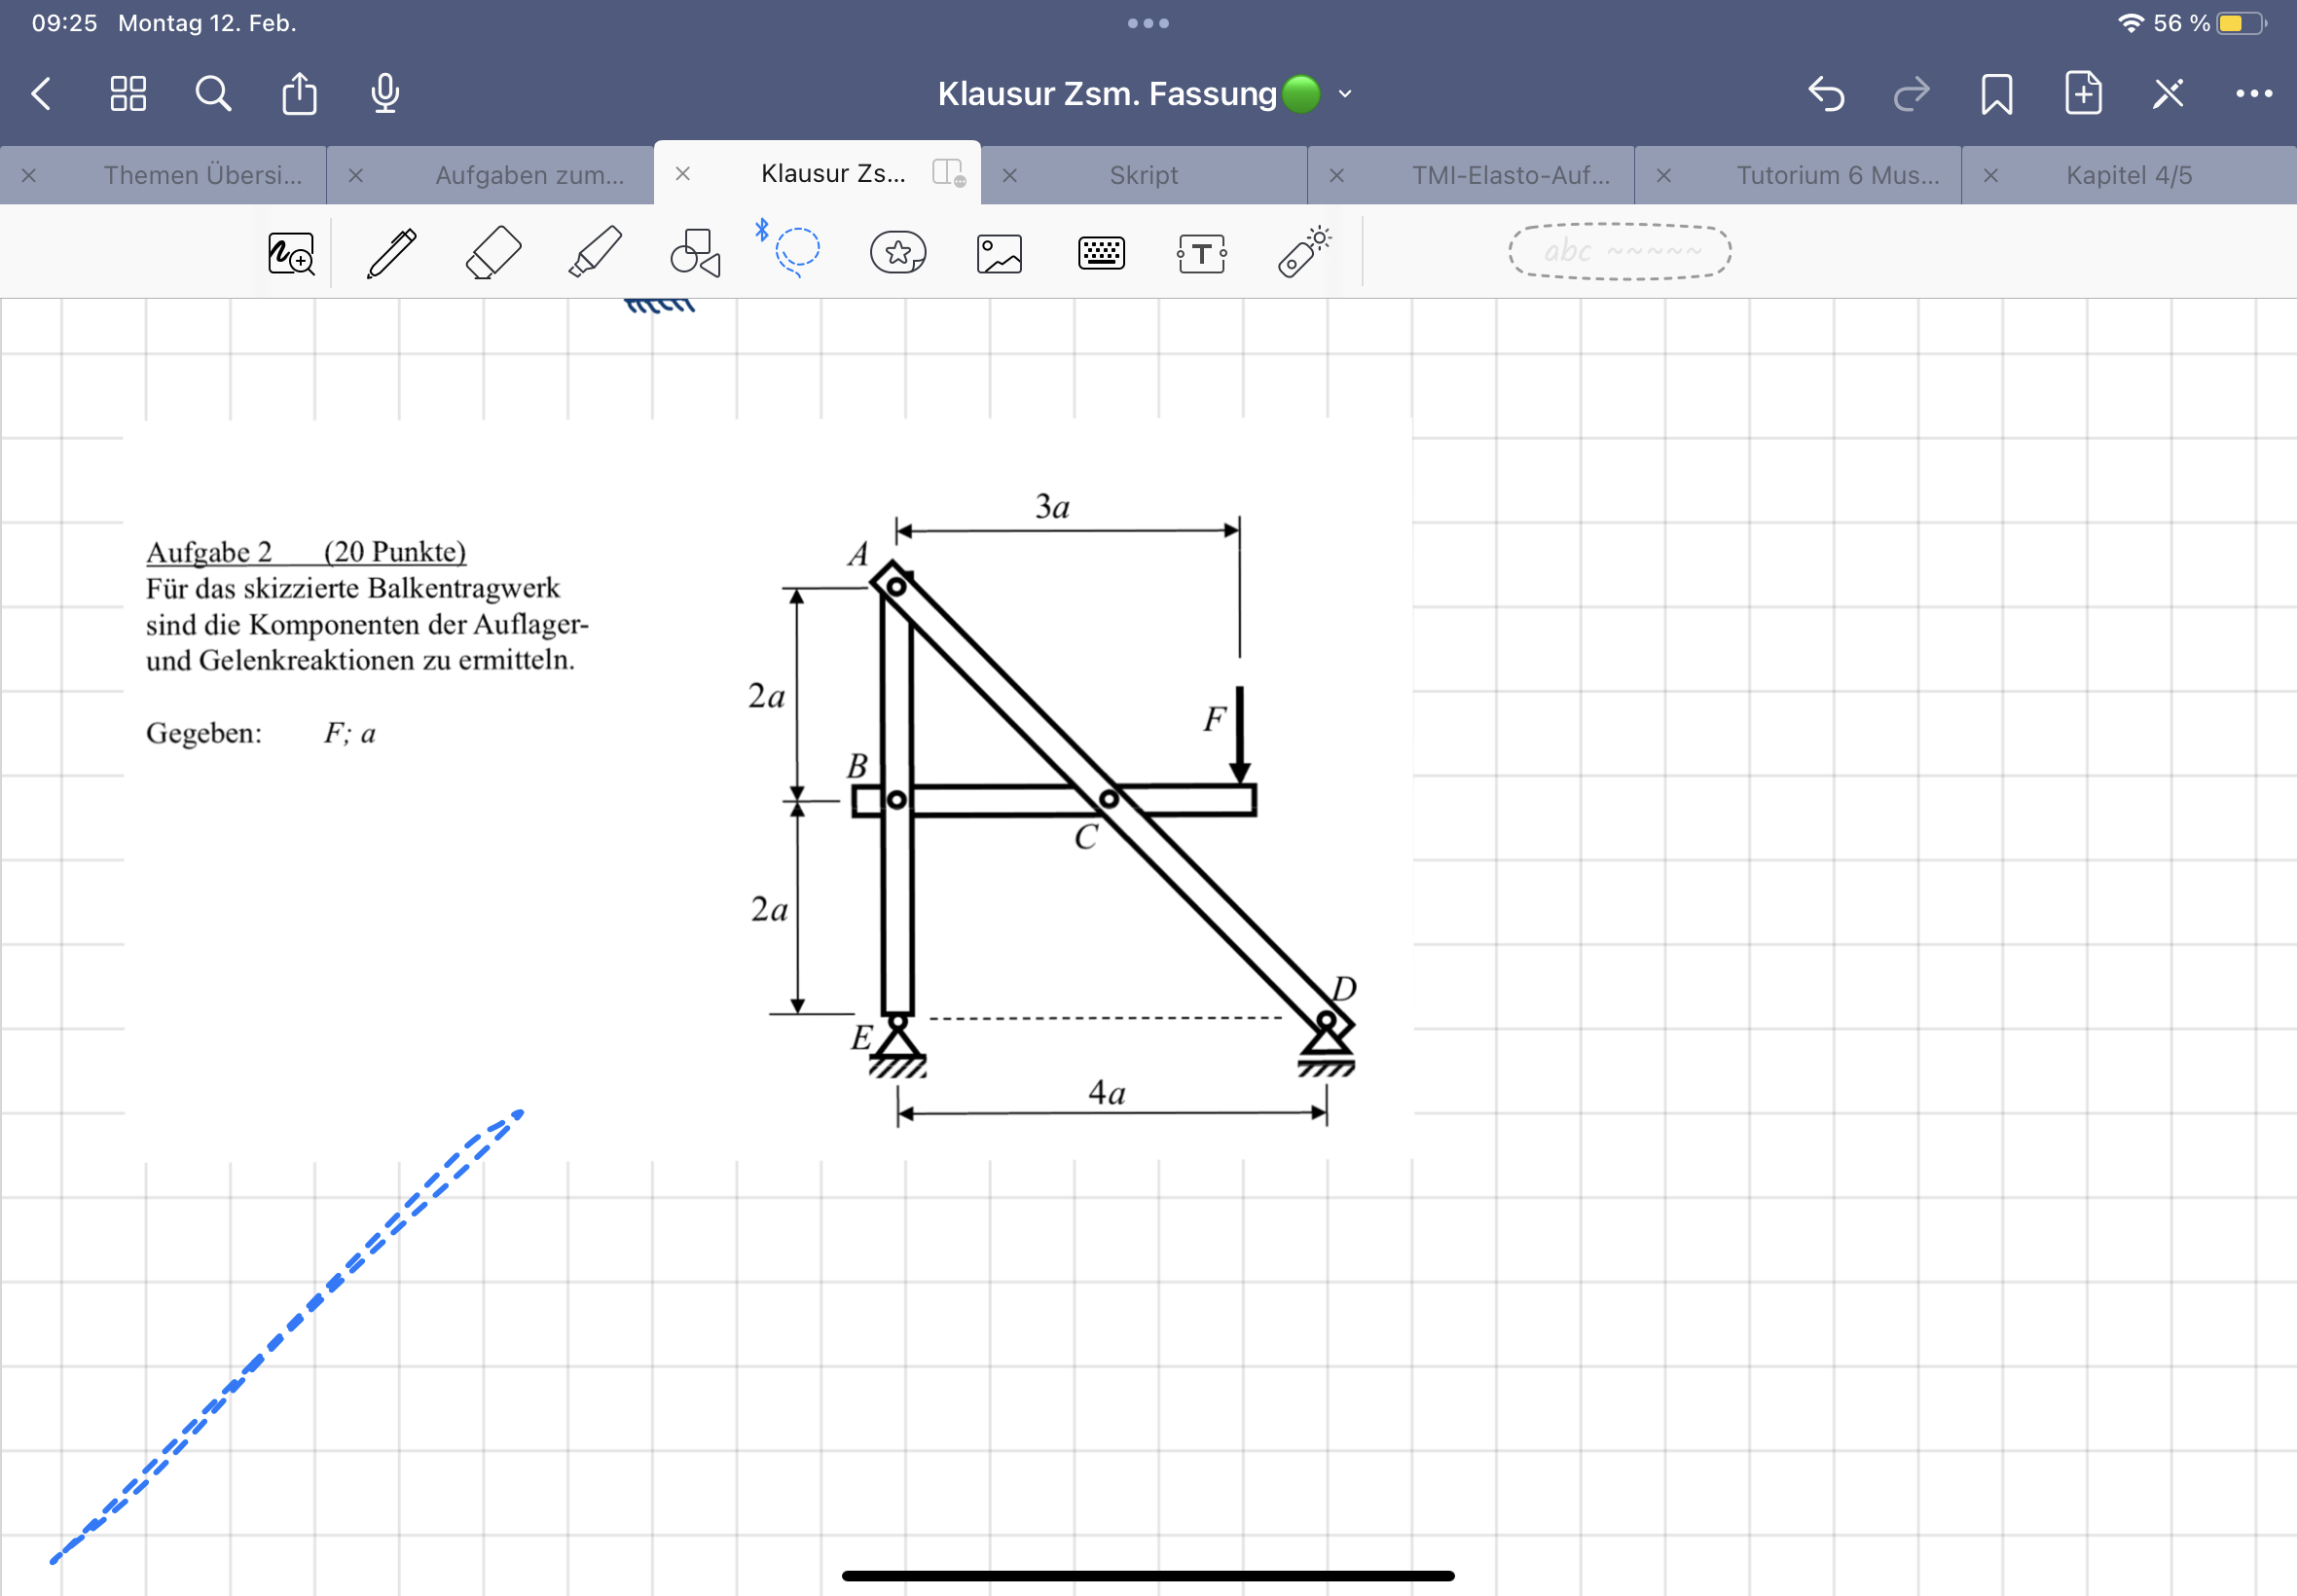
Task: Activate the Lasso selection tool
Action: pos(797,250)
